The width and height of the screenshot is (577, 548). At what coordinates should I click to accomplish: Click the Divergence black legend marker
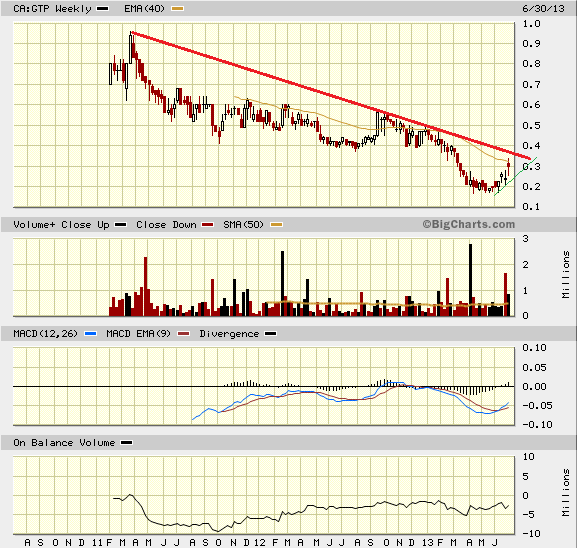[271, 334]
